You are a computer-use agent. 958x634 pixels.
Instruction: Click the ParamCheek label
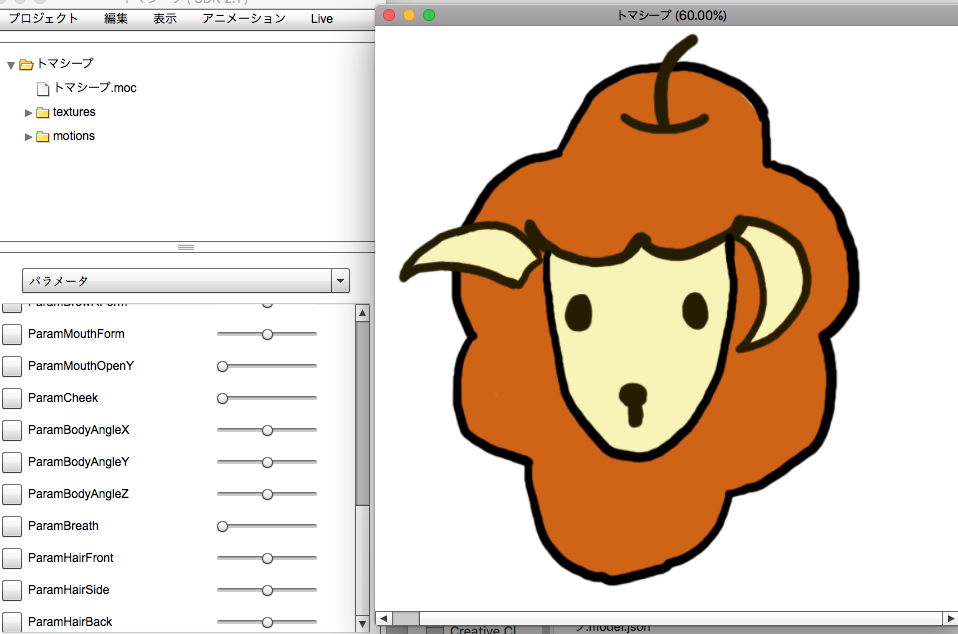[x=63, y=398]
